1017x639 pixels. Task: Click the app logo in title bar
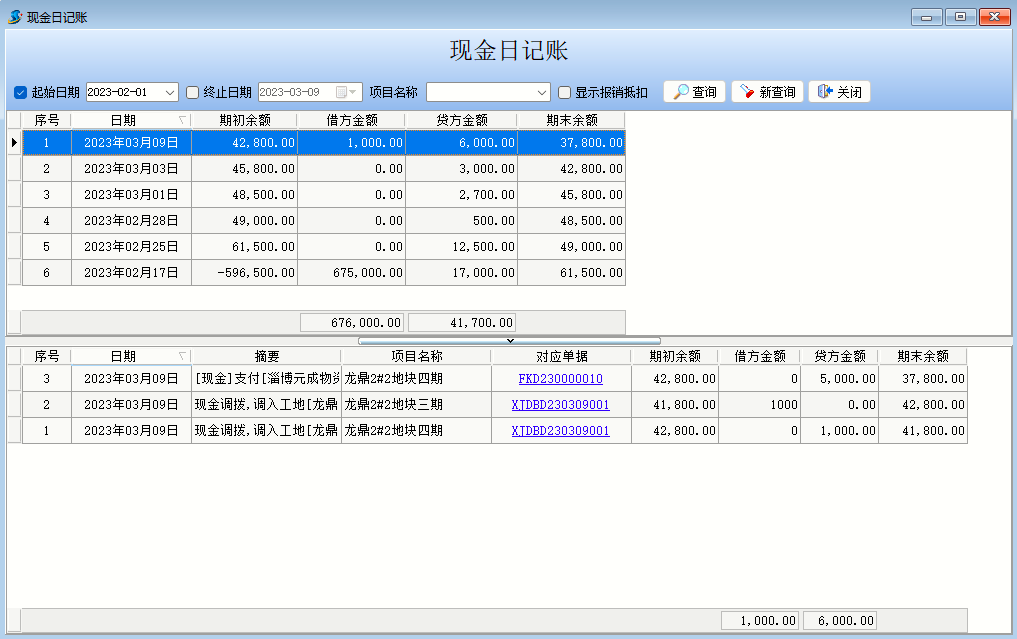(x=15, y=17)
